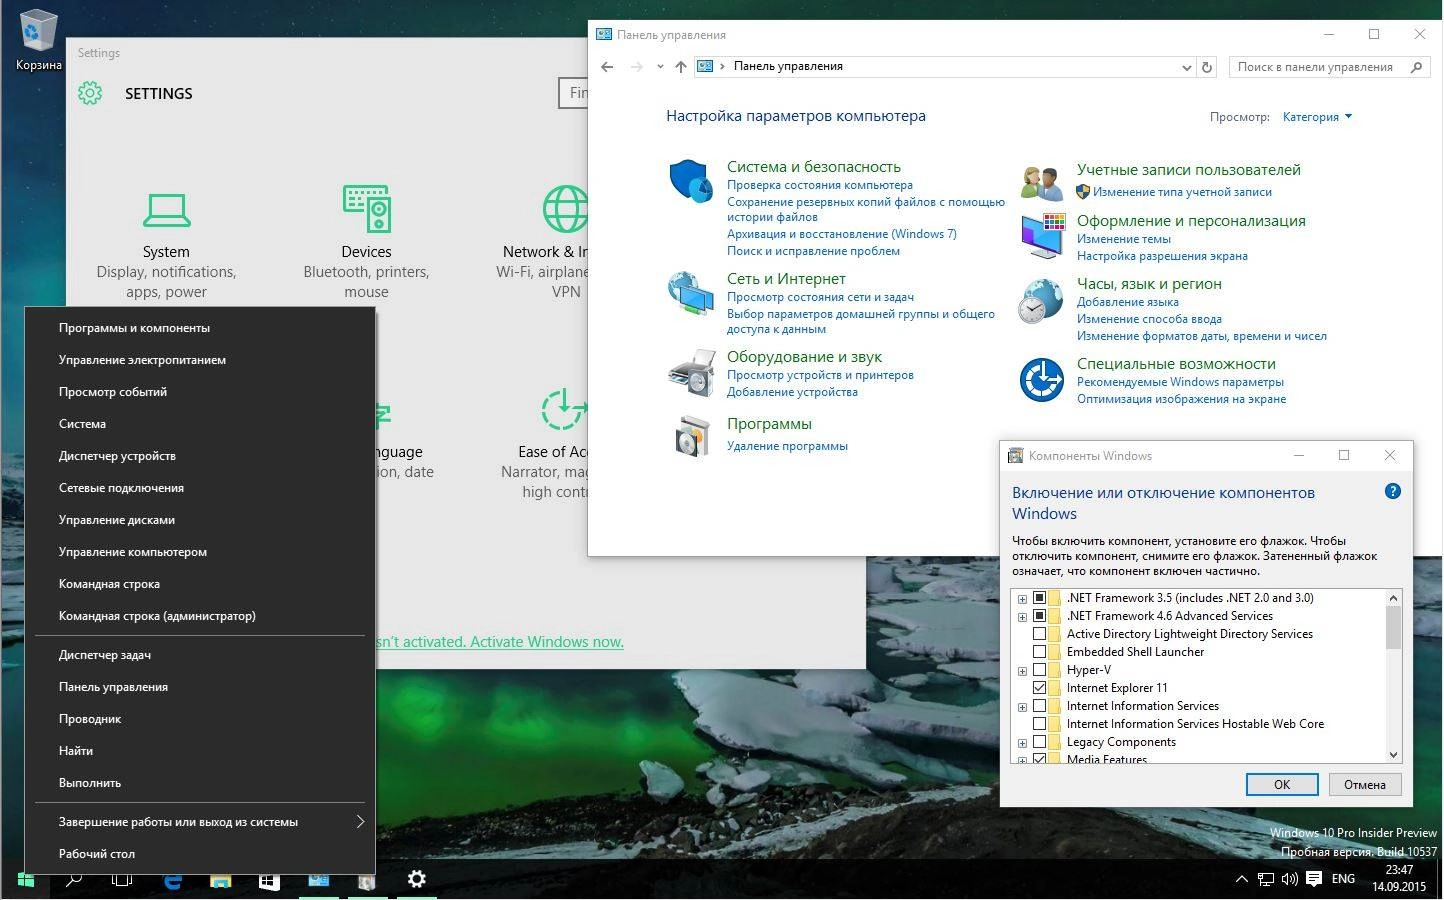Open taskbar search magnifier
1444x900 pixels.
(x=74, y=879)
